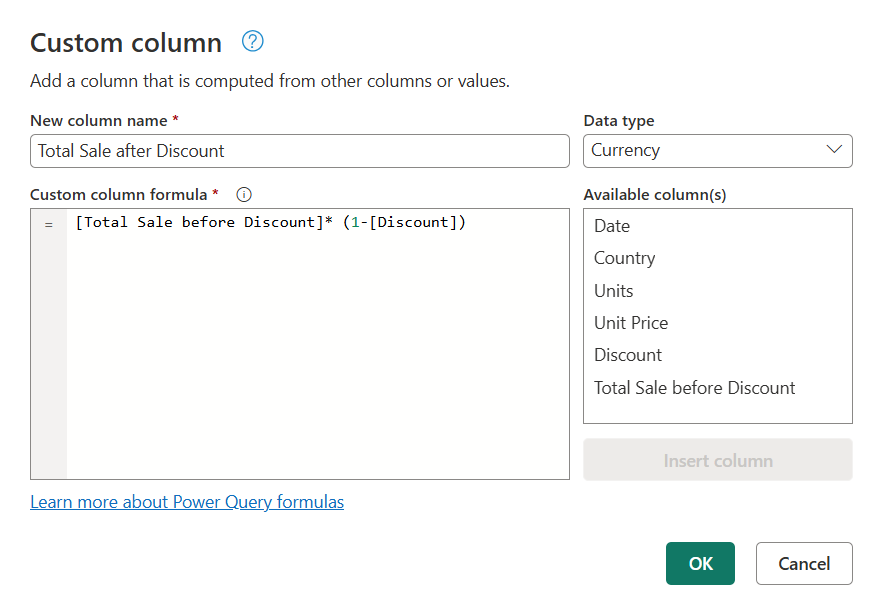Image resolution: width=881 pixels, height=614 pixels.
Task: Select the Country column
Action: click(624, 258)
